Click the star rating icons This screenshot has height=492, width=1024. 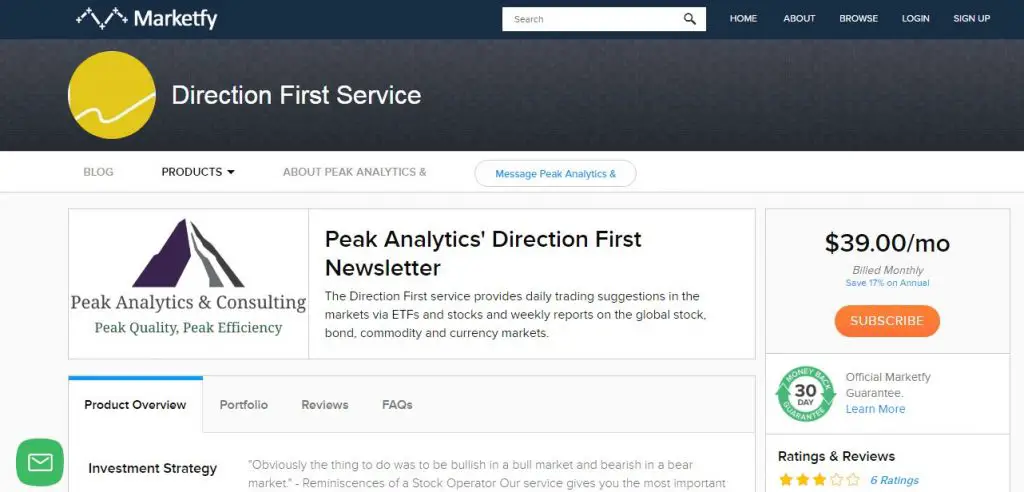point(818,480)
